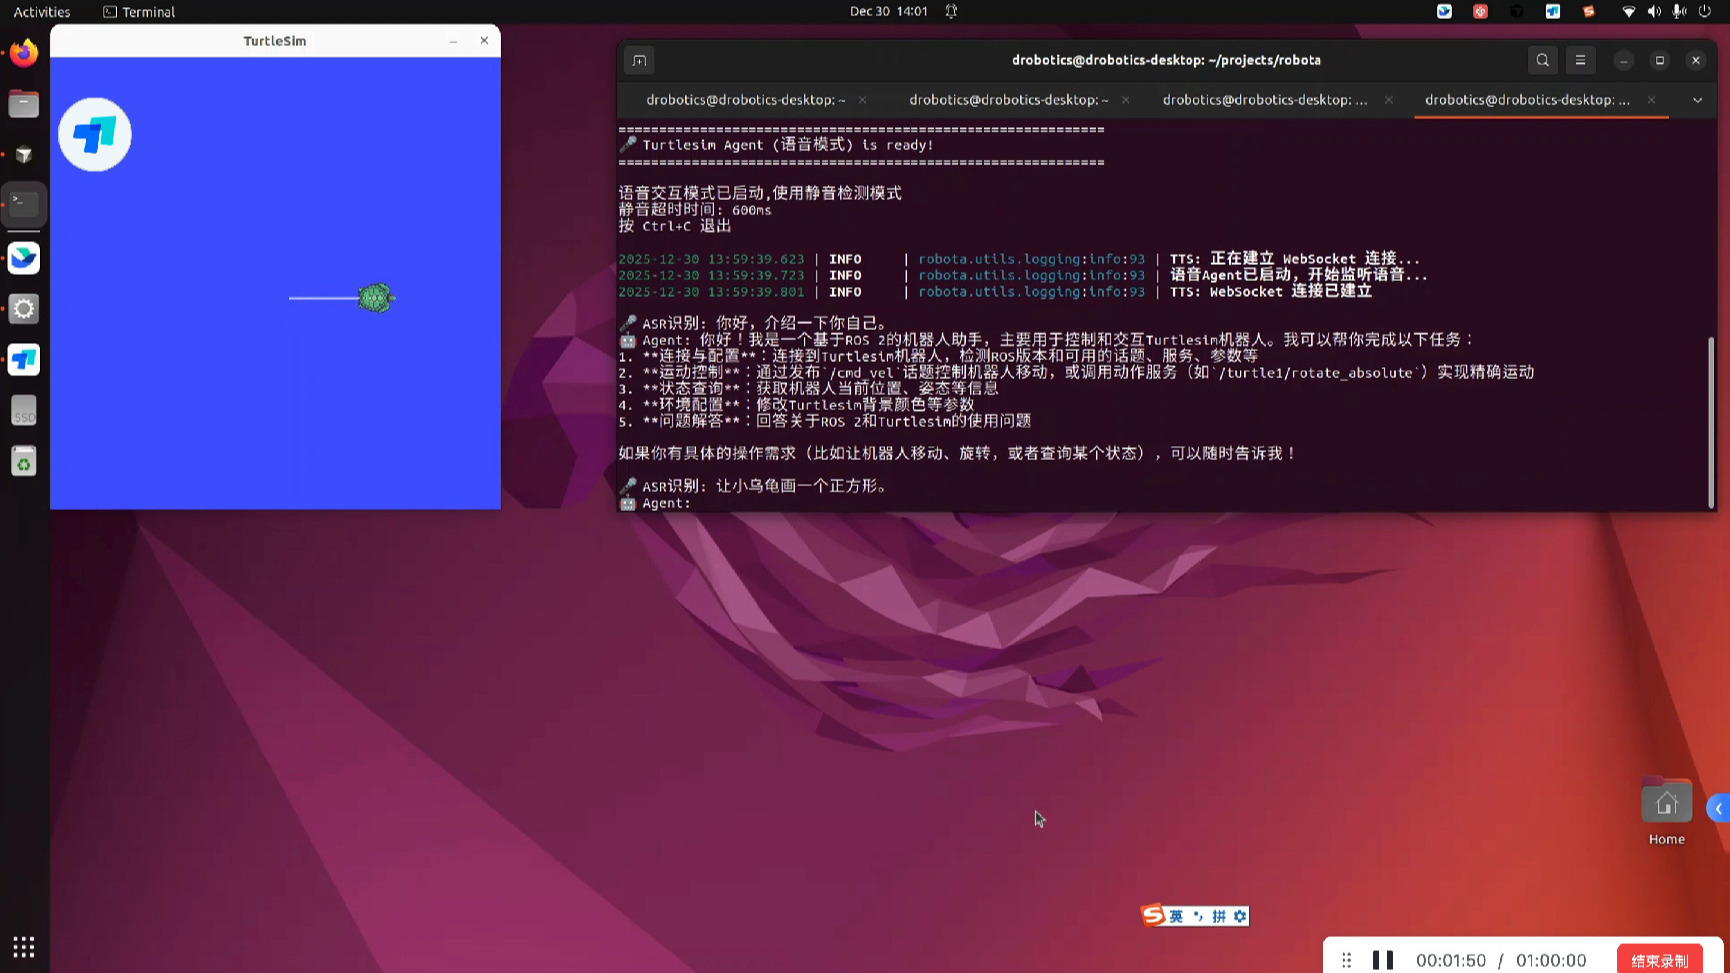1730x973 pixels.
Task: Click the "Turtlesim Agent" ready line in terminal
Action: [776, 145]
